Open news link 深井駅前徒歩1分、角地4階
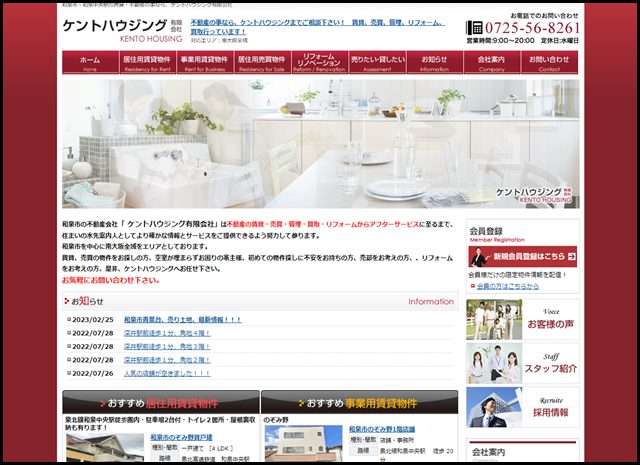 (x=167, y=333)
